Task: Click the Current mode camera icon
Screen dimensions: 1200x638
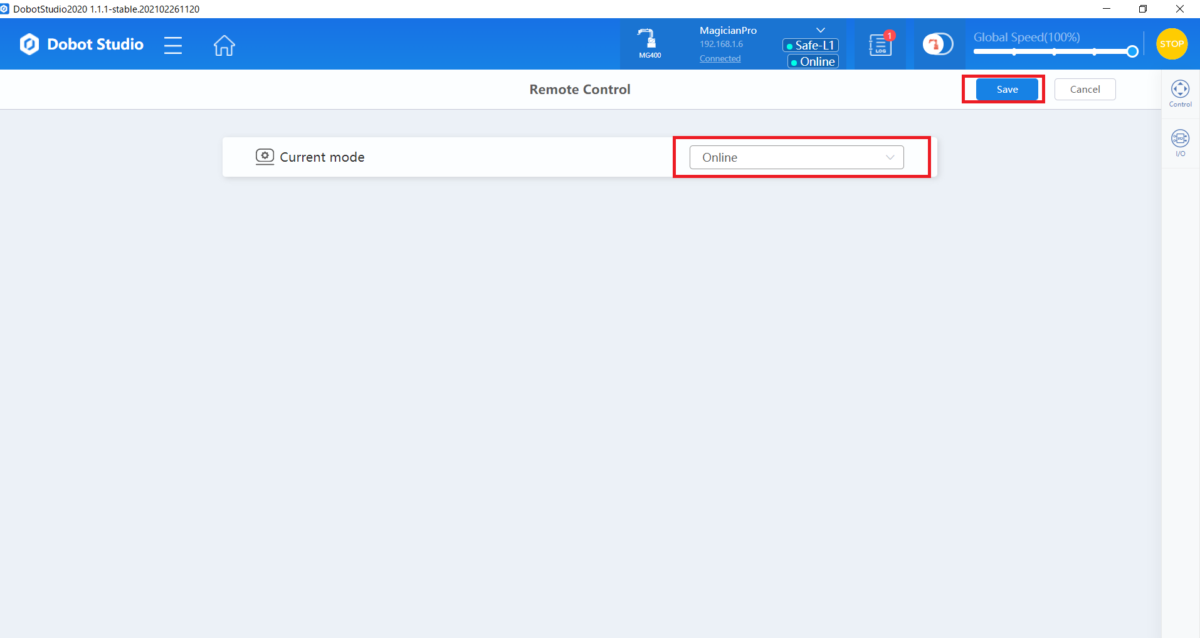Action: click(264, 157)
